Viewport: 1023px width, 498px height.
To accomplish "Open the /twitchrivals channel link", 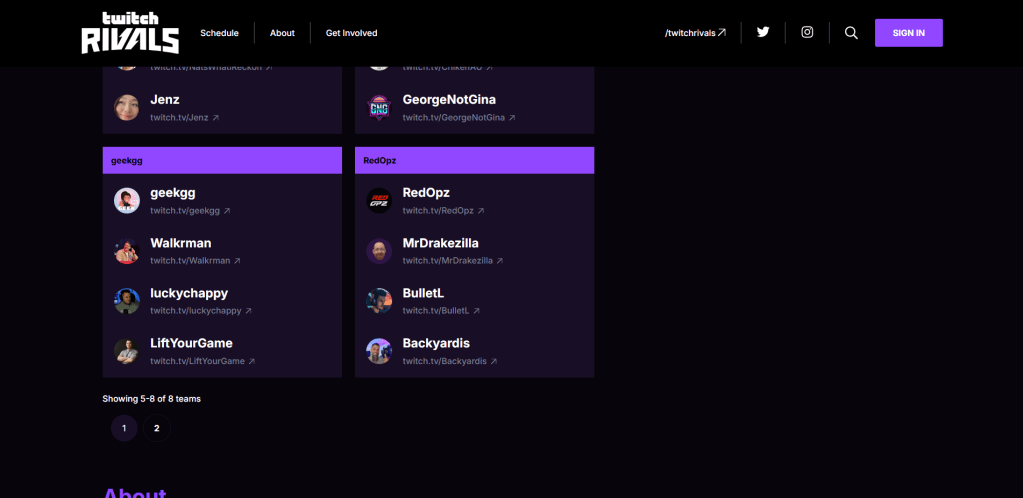I will click(x=695, y=33).
